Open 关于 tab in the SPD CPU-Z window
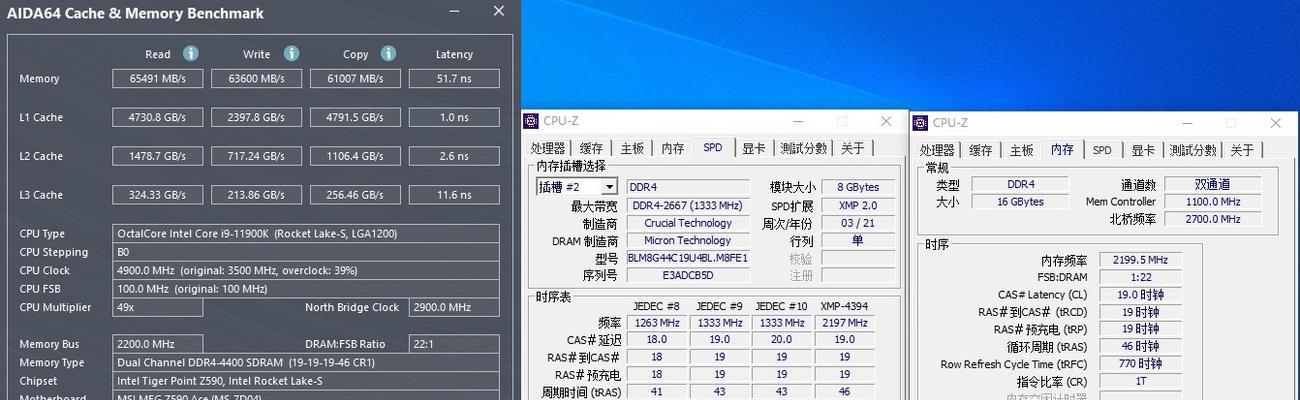The height and width of the screenshot is (400, 1300). 852,148
